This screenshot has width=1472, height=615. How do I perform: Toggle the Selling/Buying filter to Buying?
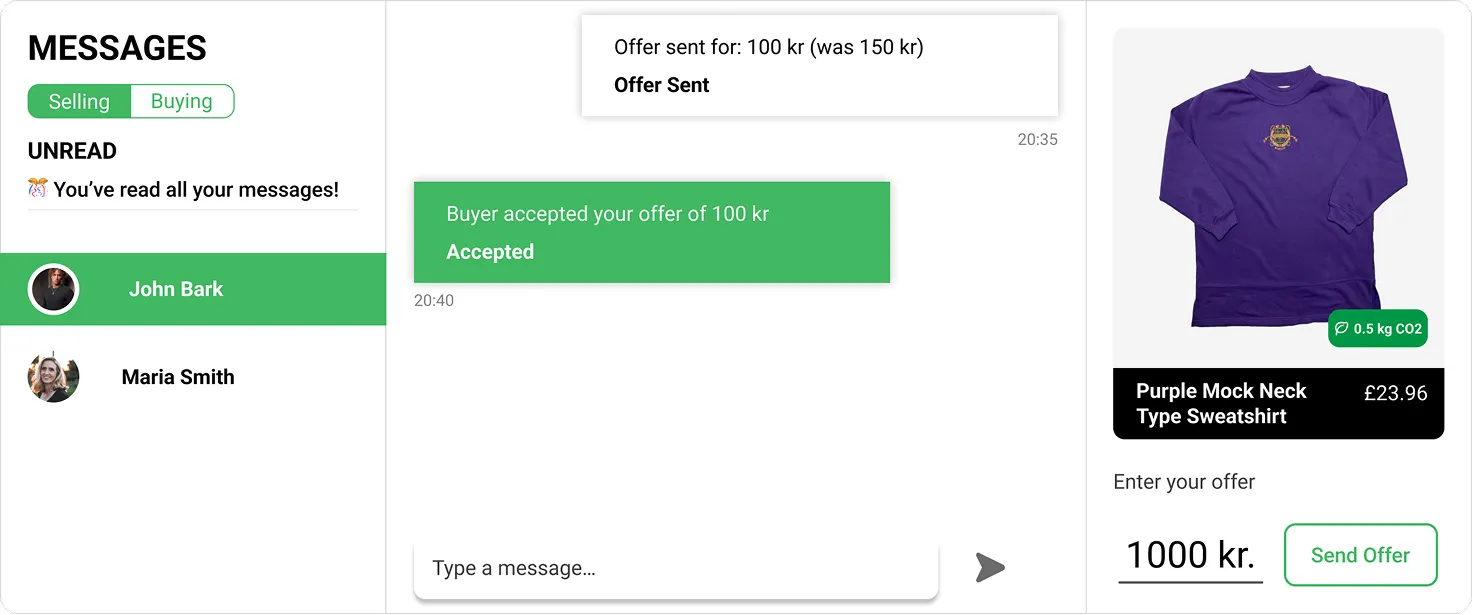182,101
